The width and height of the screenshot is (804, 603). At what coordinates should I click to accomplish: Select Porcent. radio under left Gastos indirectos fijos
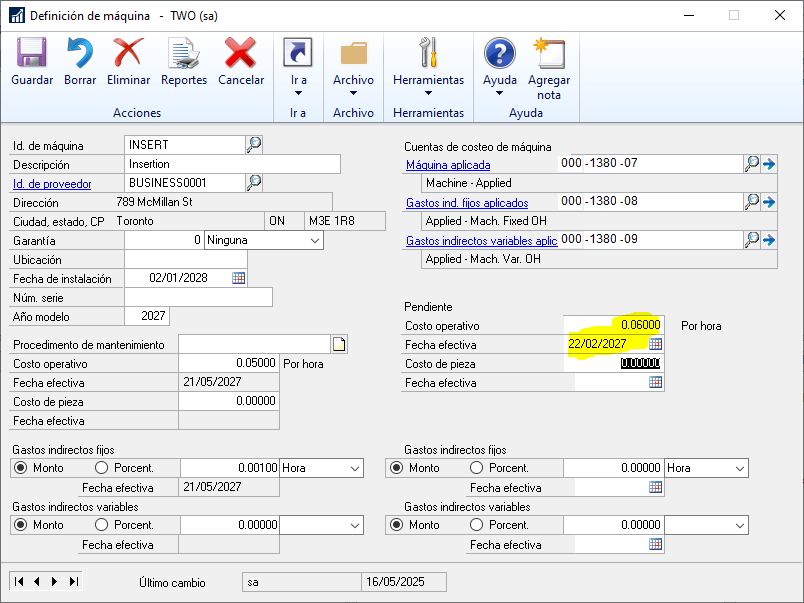(101, 468)
